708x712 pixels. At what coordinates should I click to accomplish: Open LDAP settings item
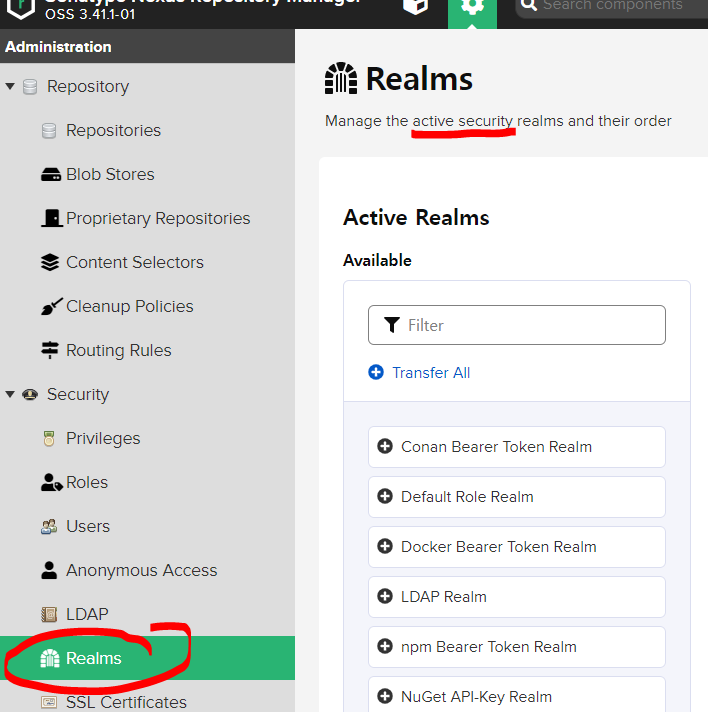click(87, 614)
